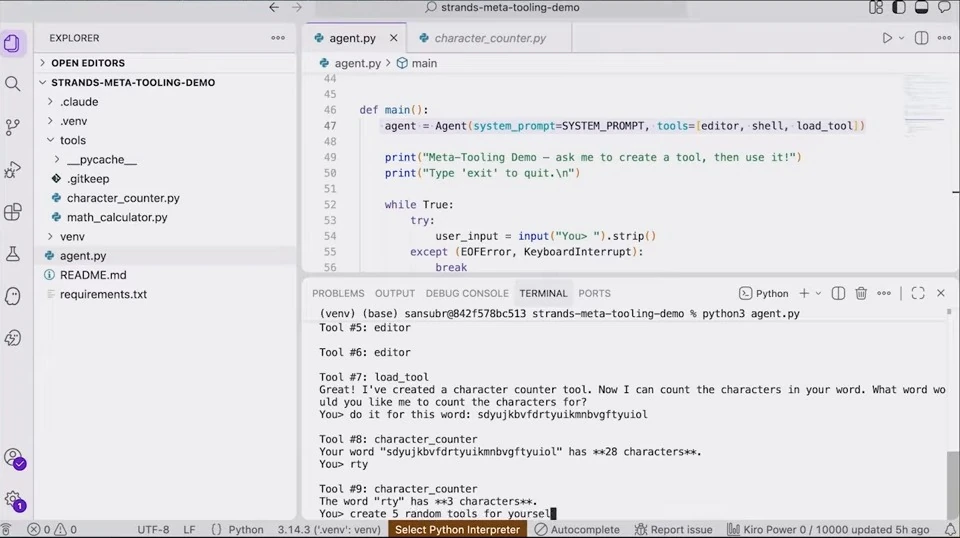Viewport: 960px width, 538px height.
Task: Open the run button dropdown arrow
Action: point(901,38)
